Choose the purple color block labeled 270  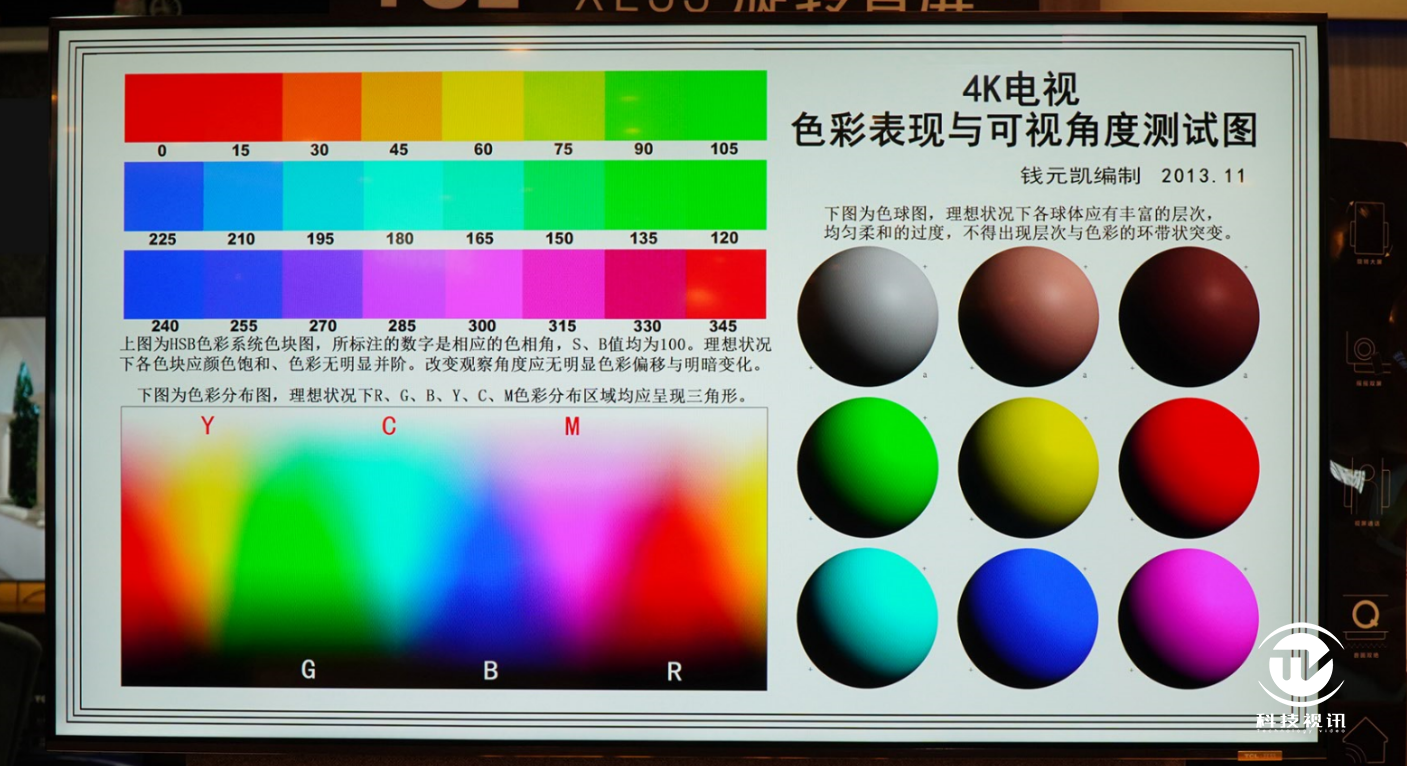322,284
